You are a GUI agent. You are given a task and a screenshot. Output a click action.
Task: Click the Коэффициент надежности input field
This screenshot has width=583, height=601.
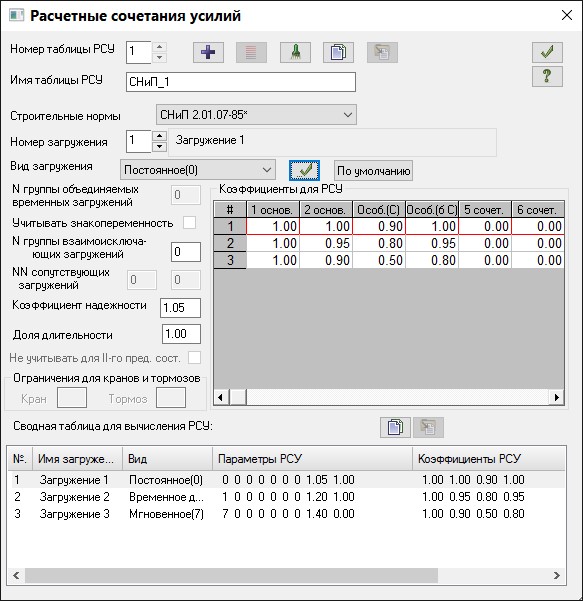coord(181,308)
